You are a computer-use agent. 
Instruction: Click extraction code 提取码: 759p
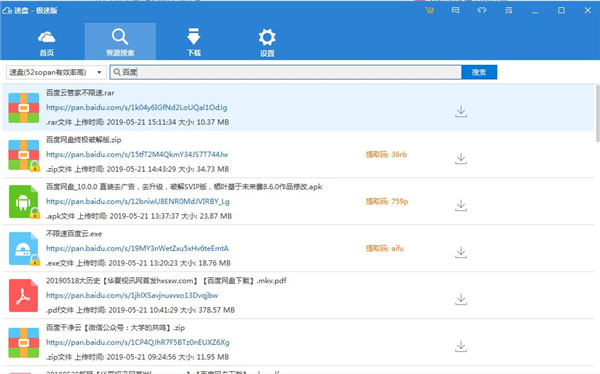(x=387, y=201)
